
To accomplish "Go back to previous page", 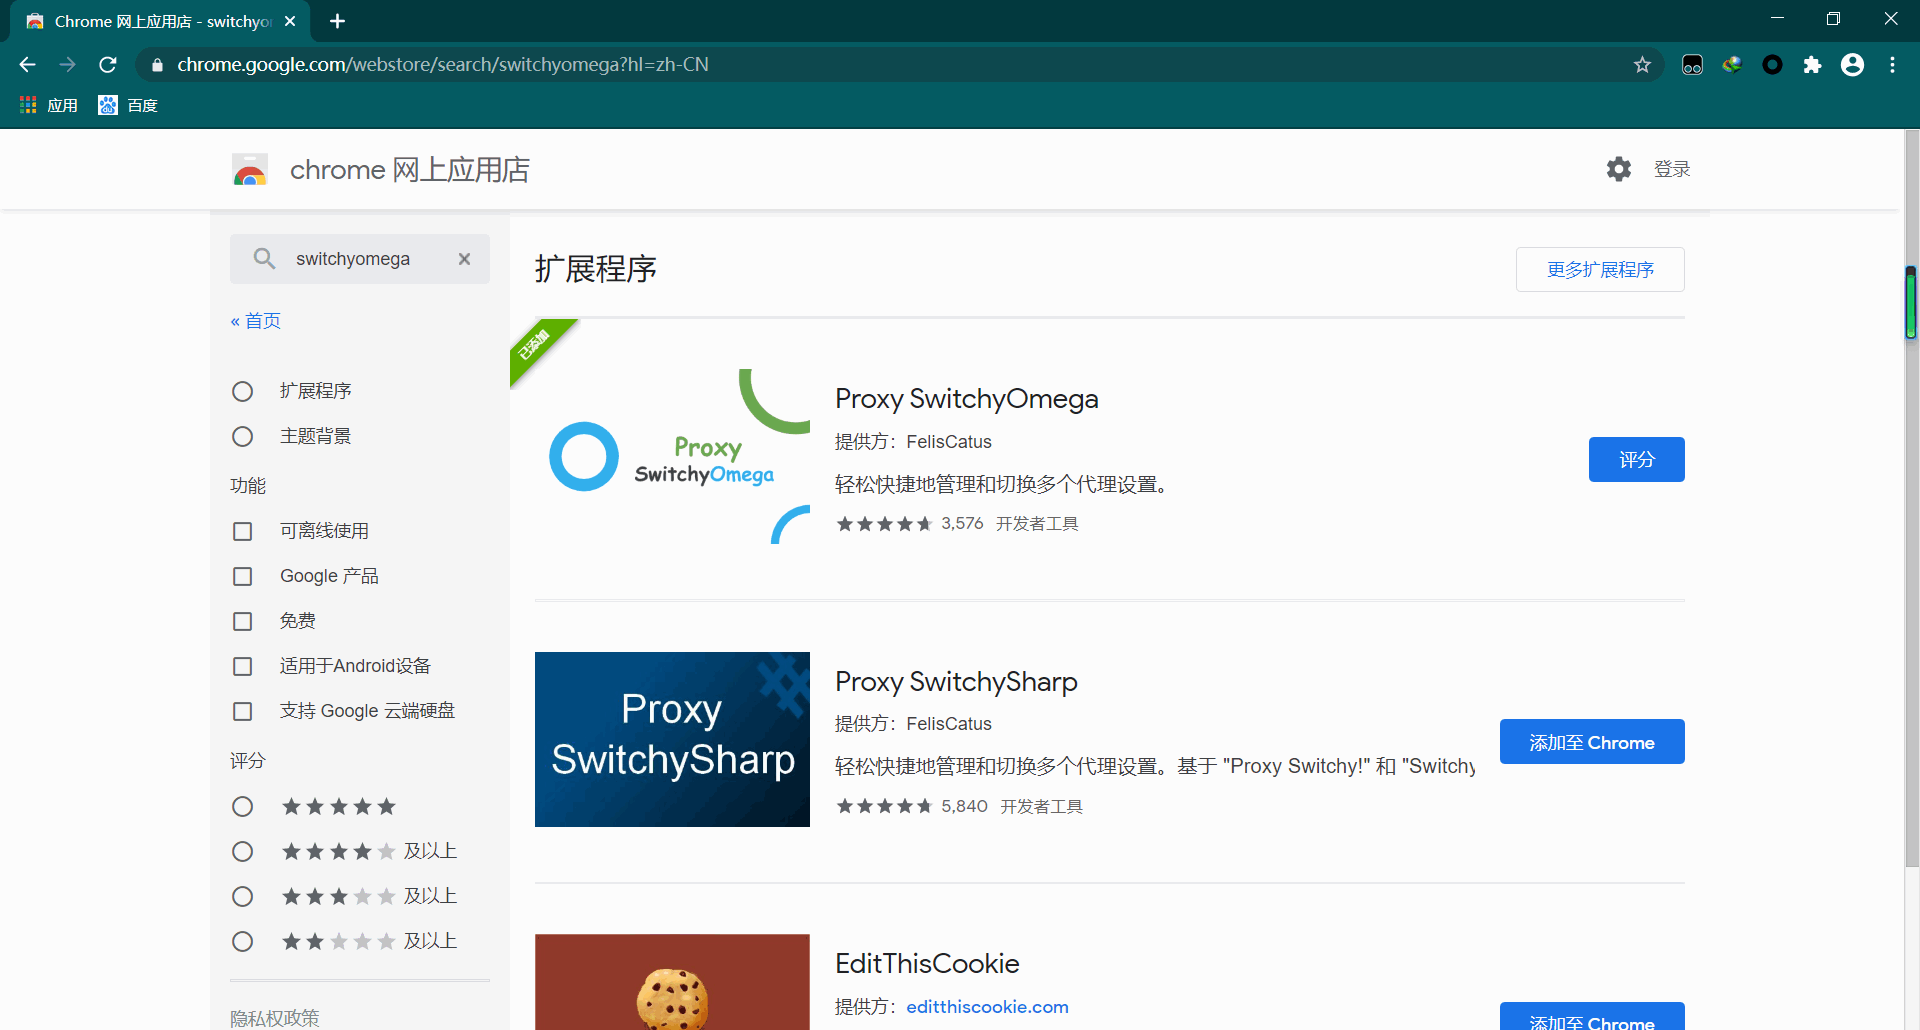I will click(x=27, y=65).
